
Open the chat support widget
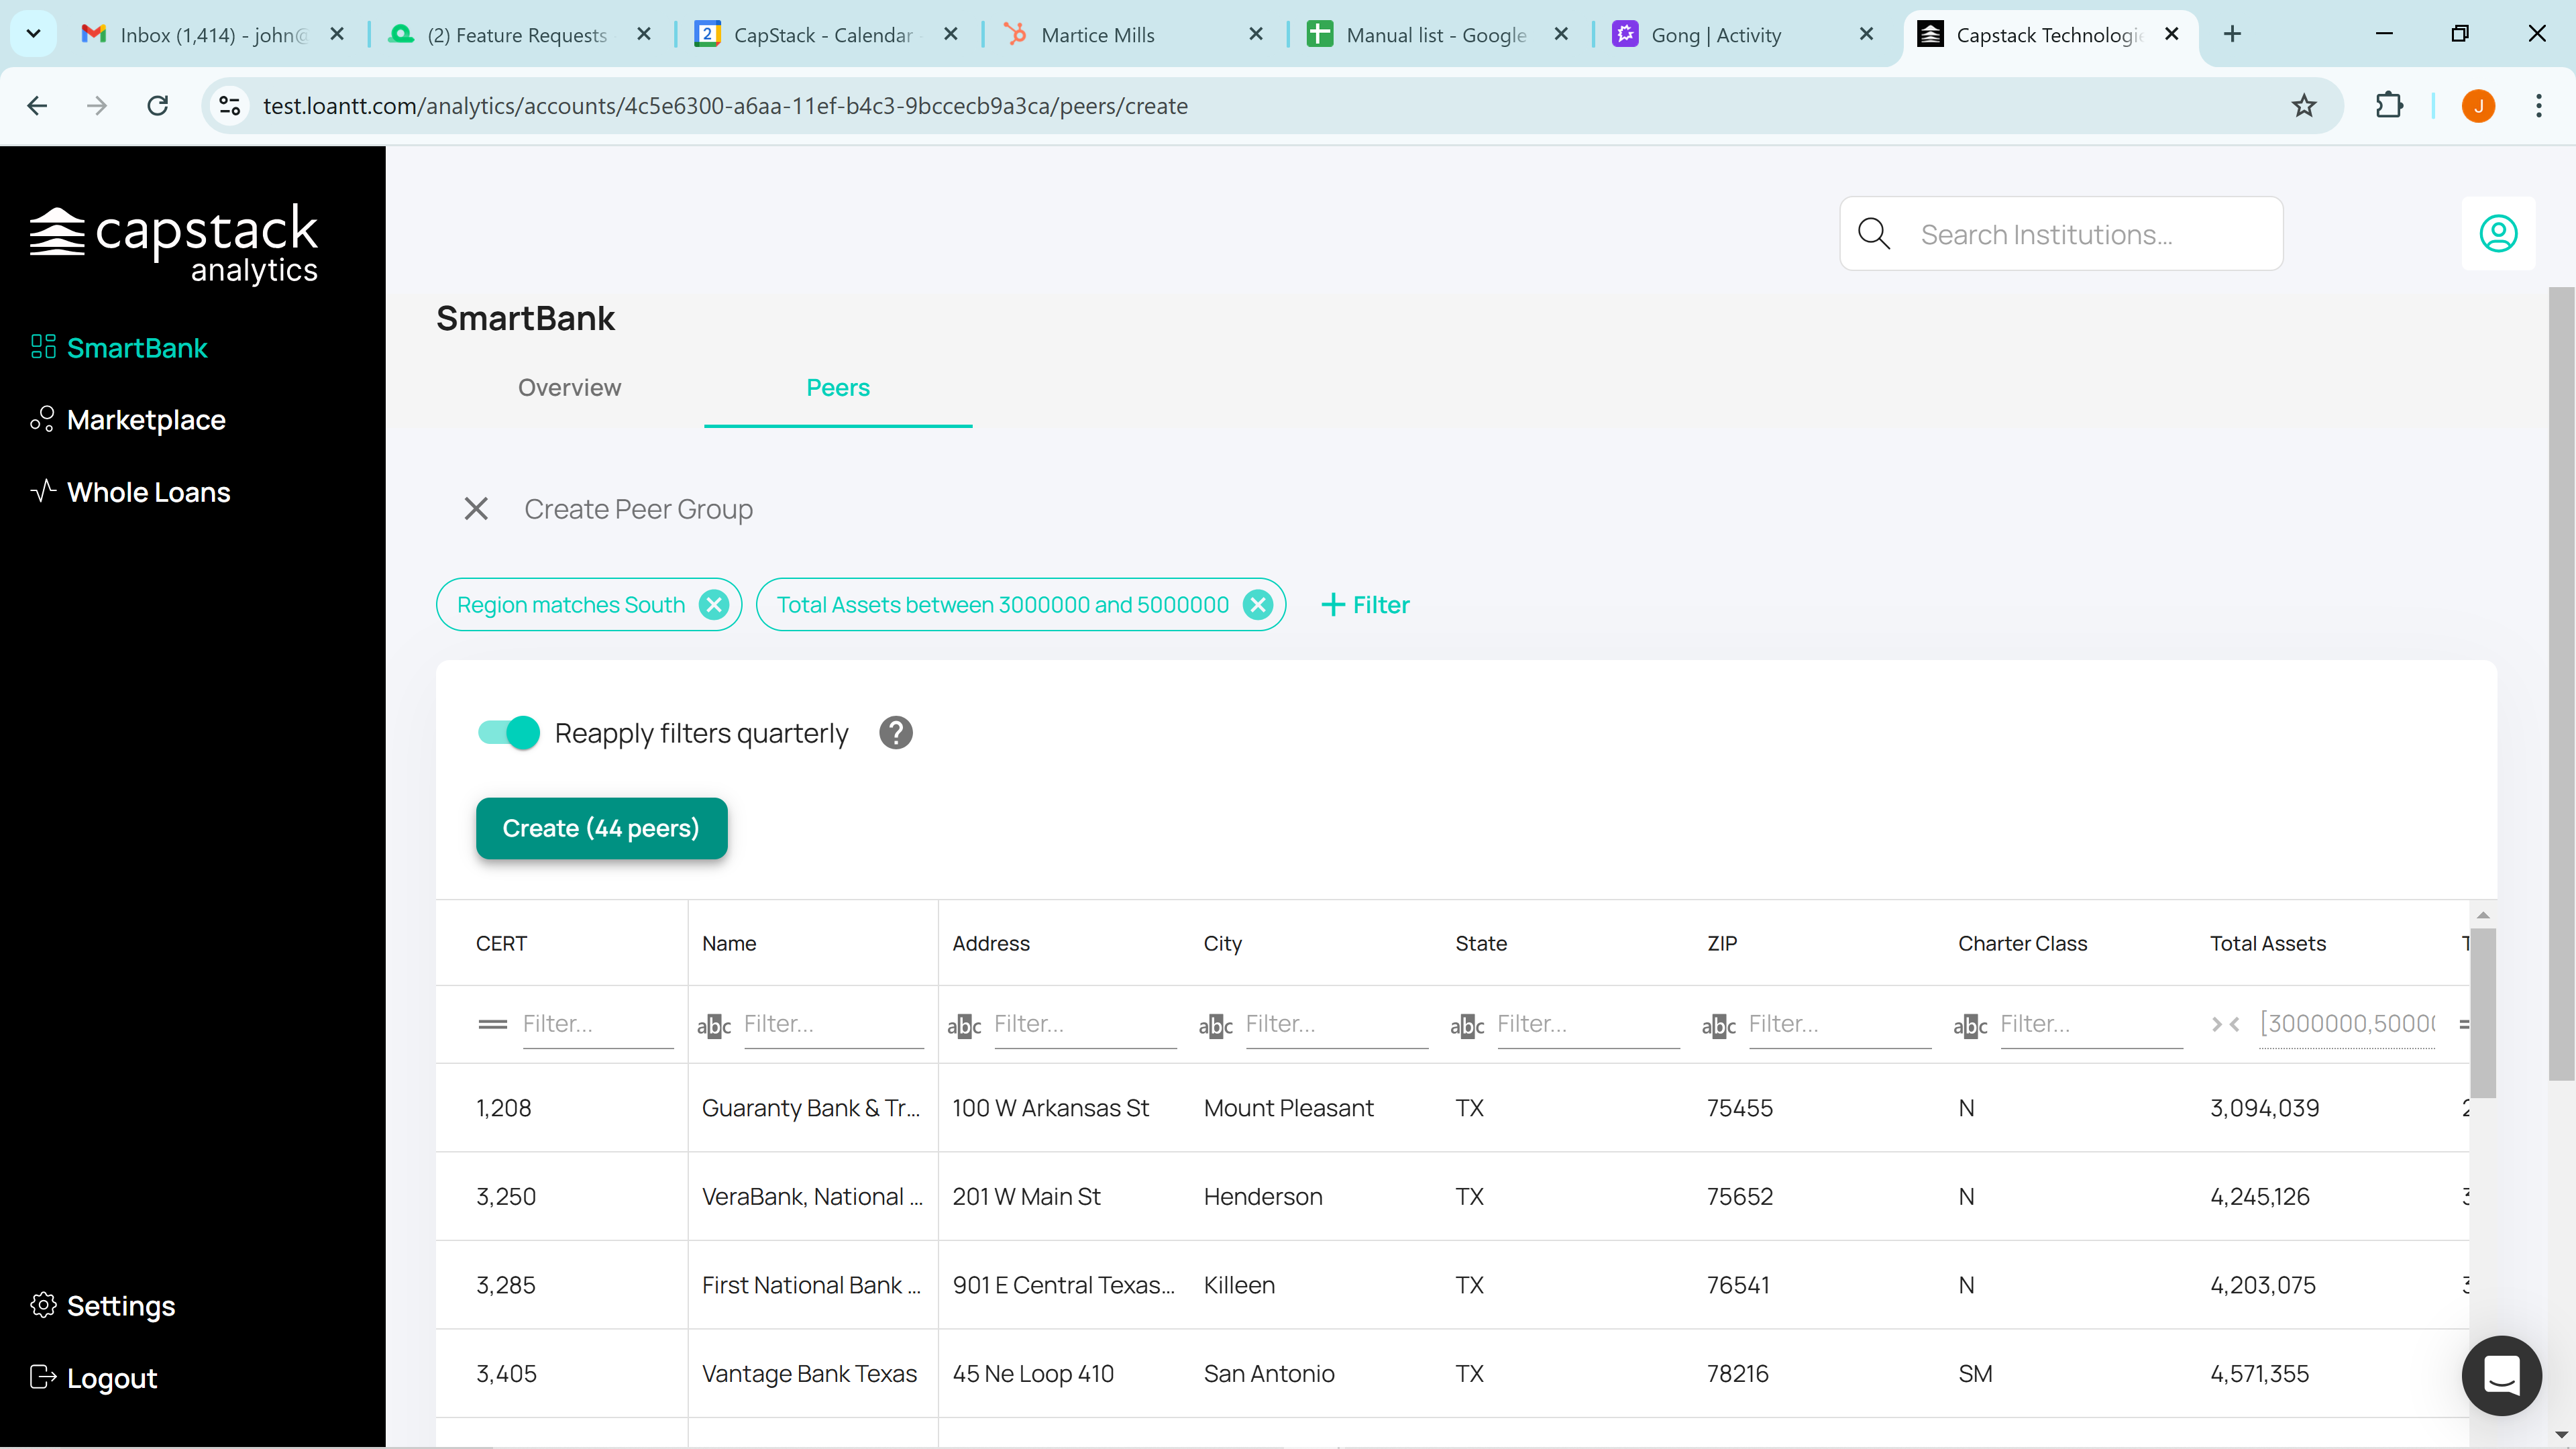(x=2501, y=1375)
